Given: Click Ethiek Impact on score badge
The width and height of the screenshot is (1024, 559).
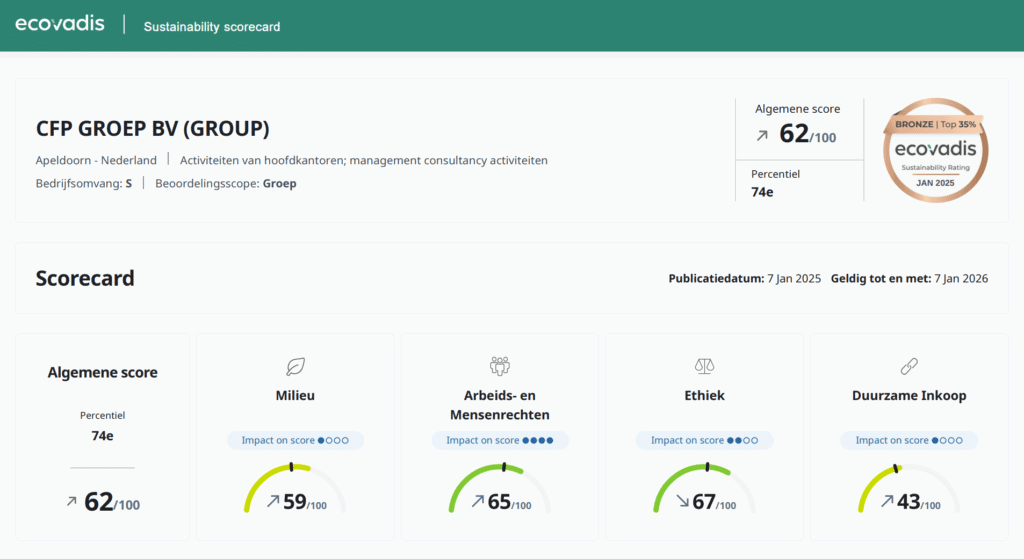Looking at the screenshot, I should pos(704,440).
